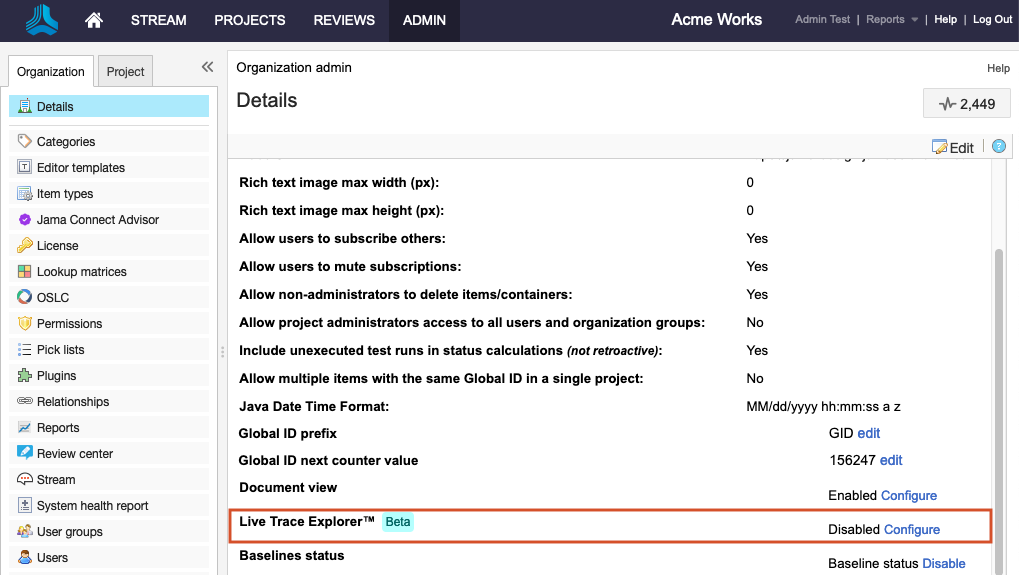This screenshot has width=1019, height=575.
Task: Open the activity pulse 2,449 button
Action: coord(966,104)
